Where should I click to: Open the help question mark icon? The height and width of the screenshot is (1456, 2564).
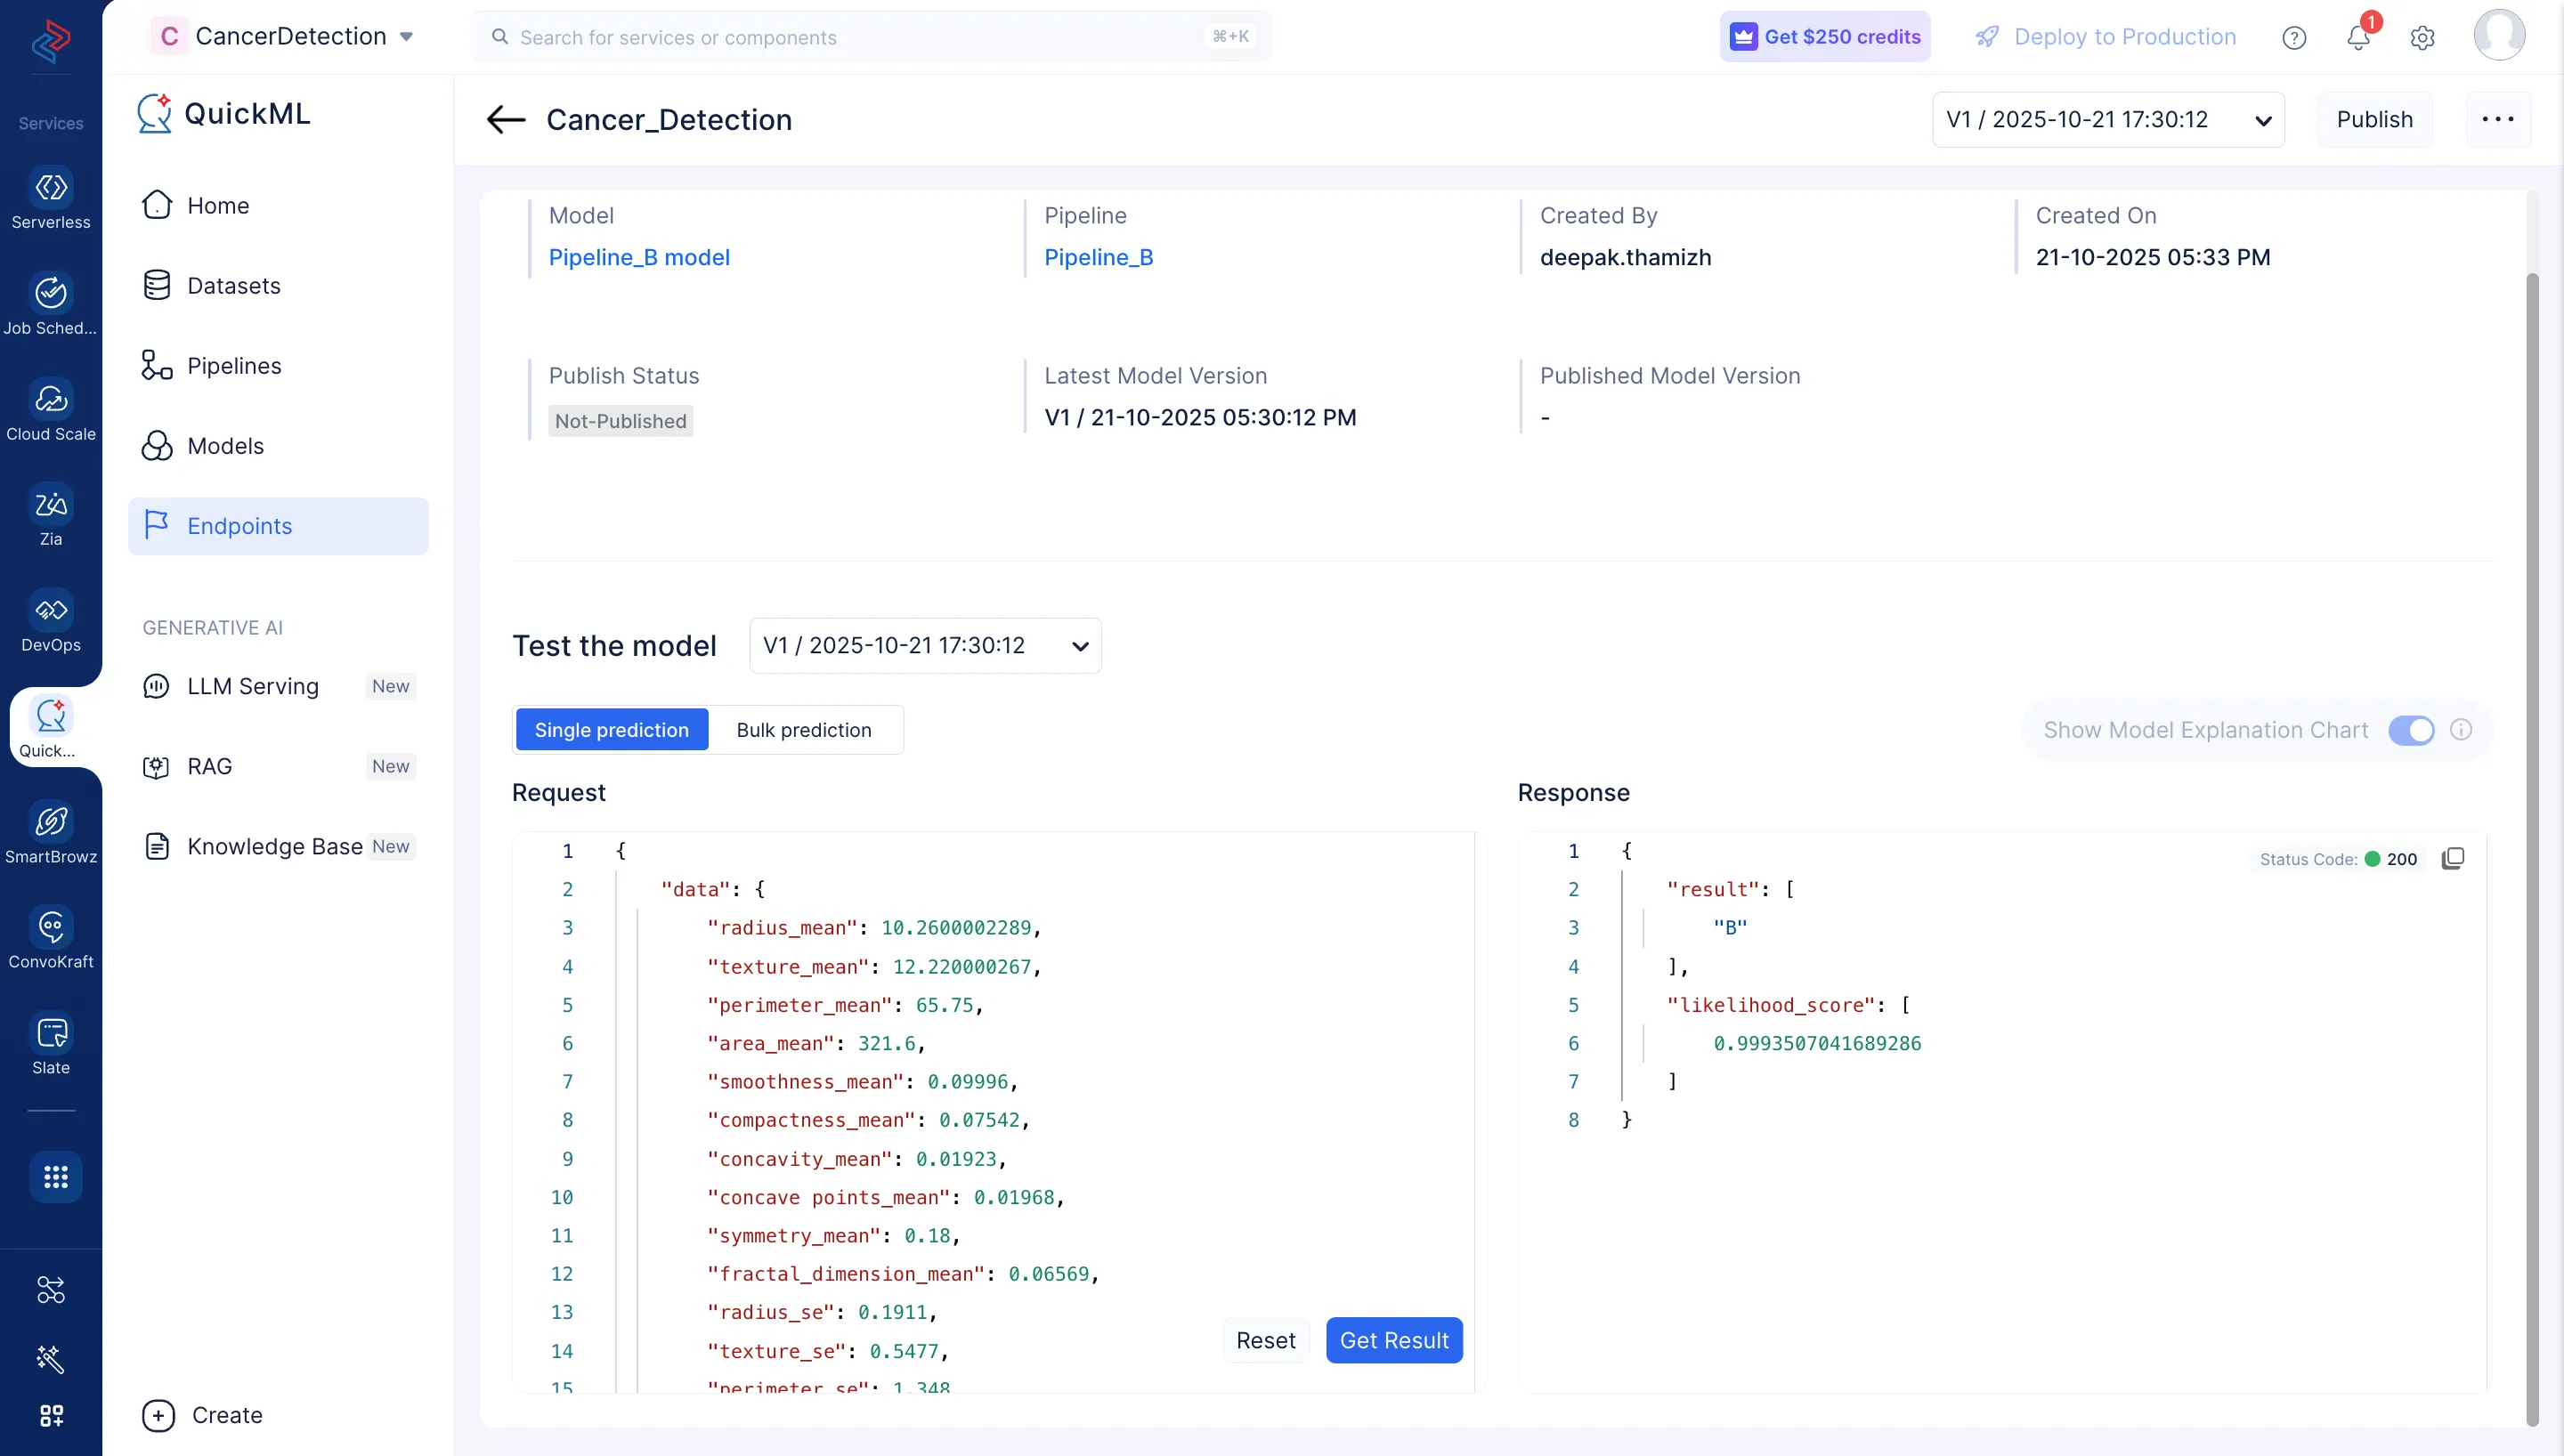pos(2294,38)
